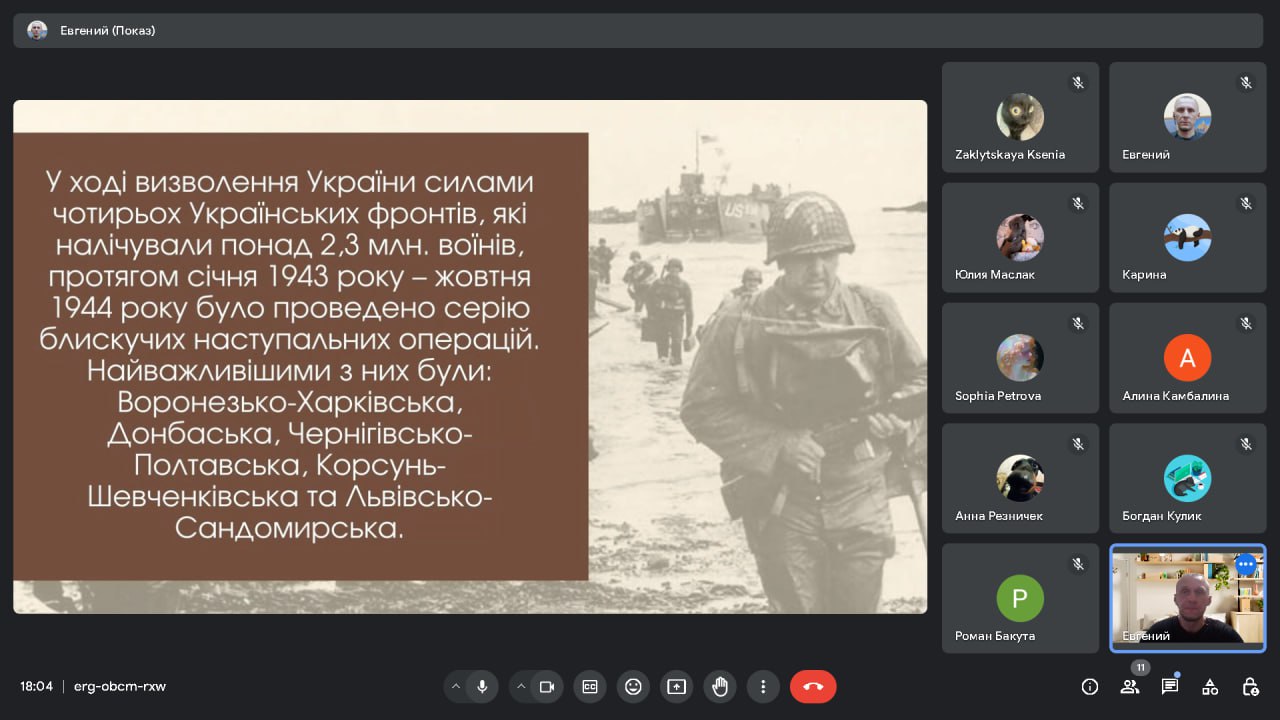Click the meeting code erg-obcm-rxw
1280x720 pixels.
coord(120,687)
